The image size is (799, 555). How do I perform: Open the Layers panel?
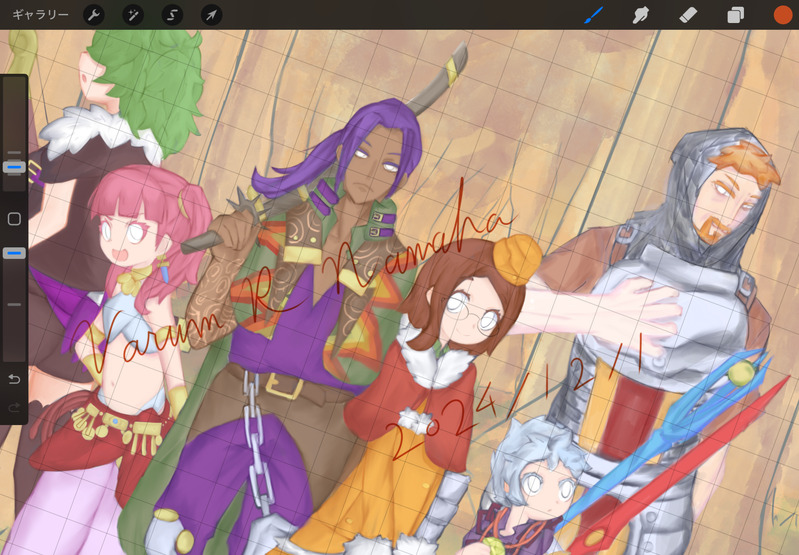pos(735,15)
